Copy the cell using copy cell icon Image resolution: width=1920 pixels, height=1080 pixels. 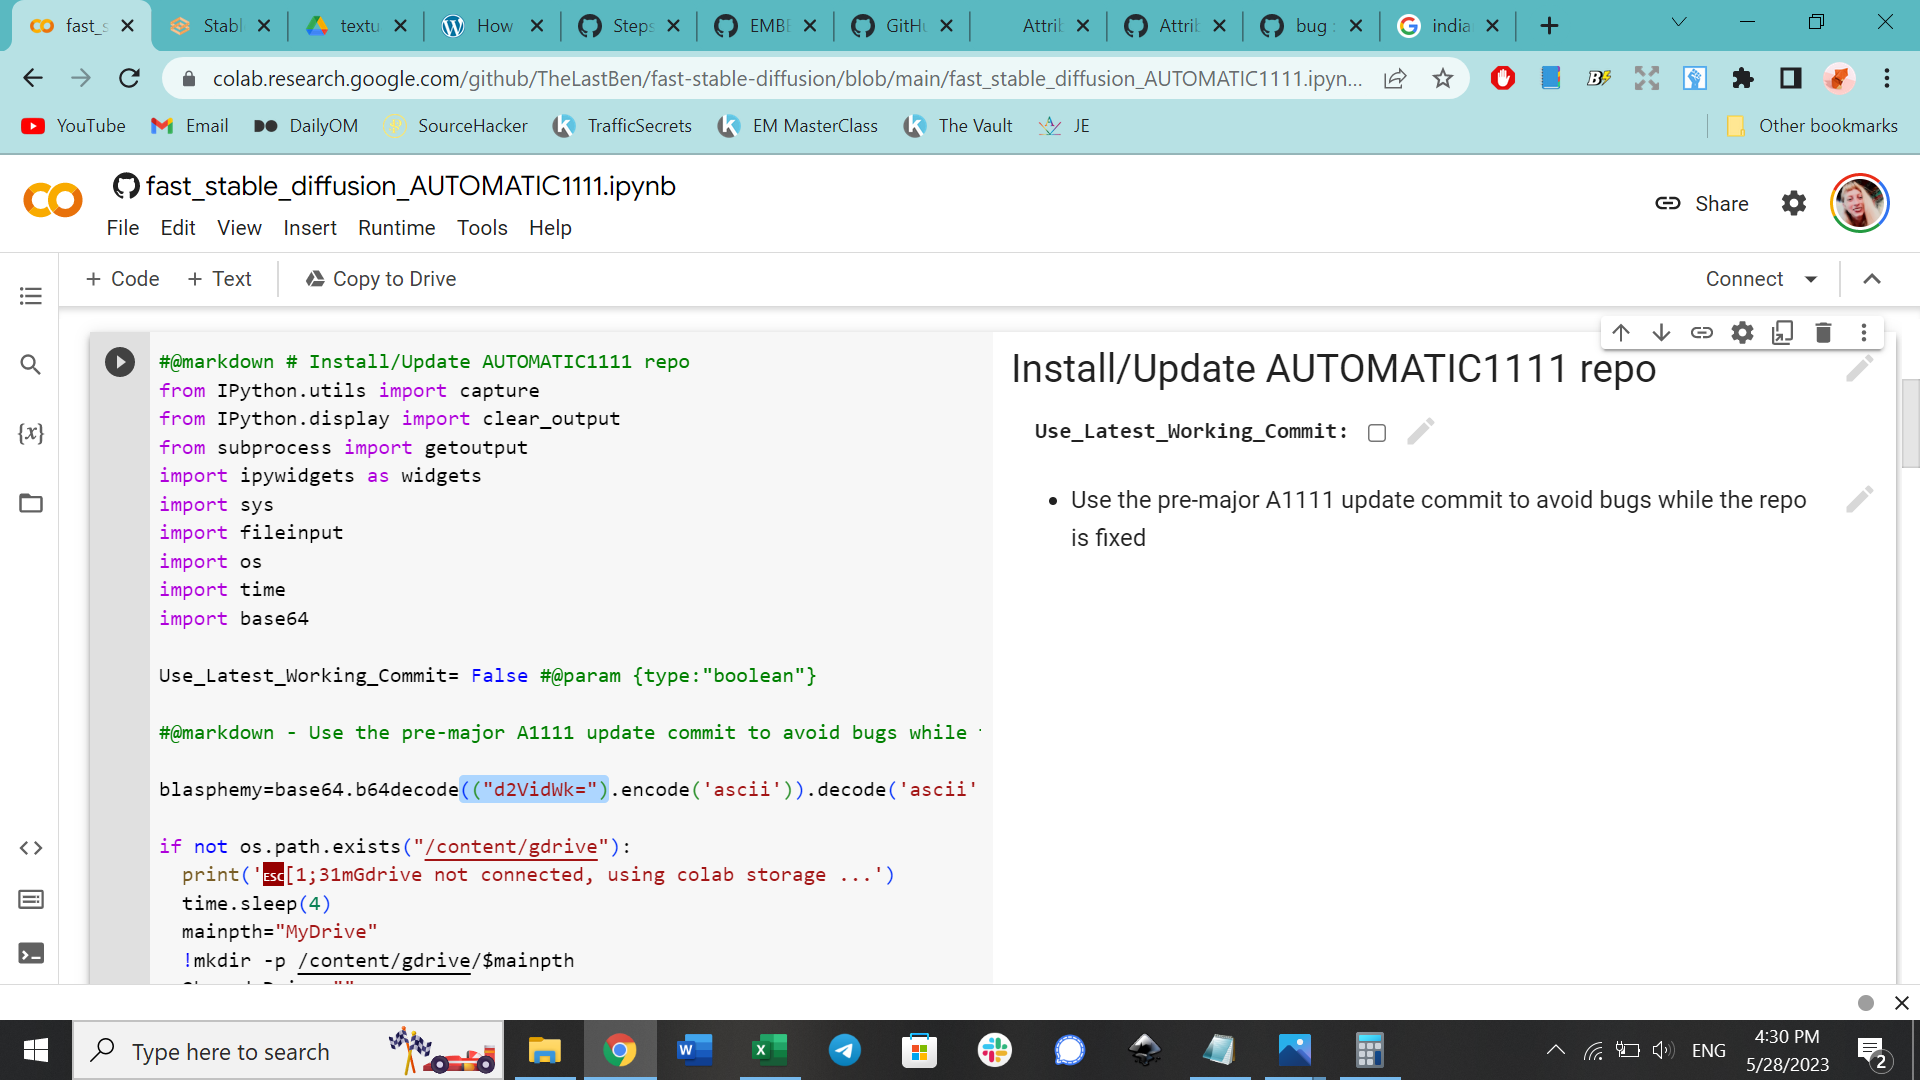[x=1783, y=332]
